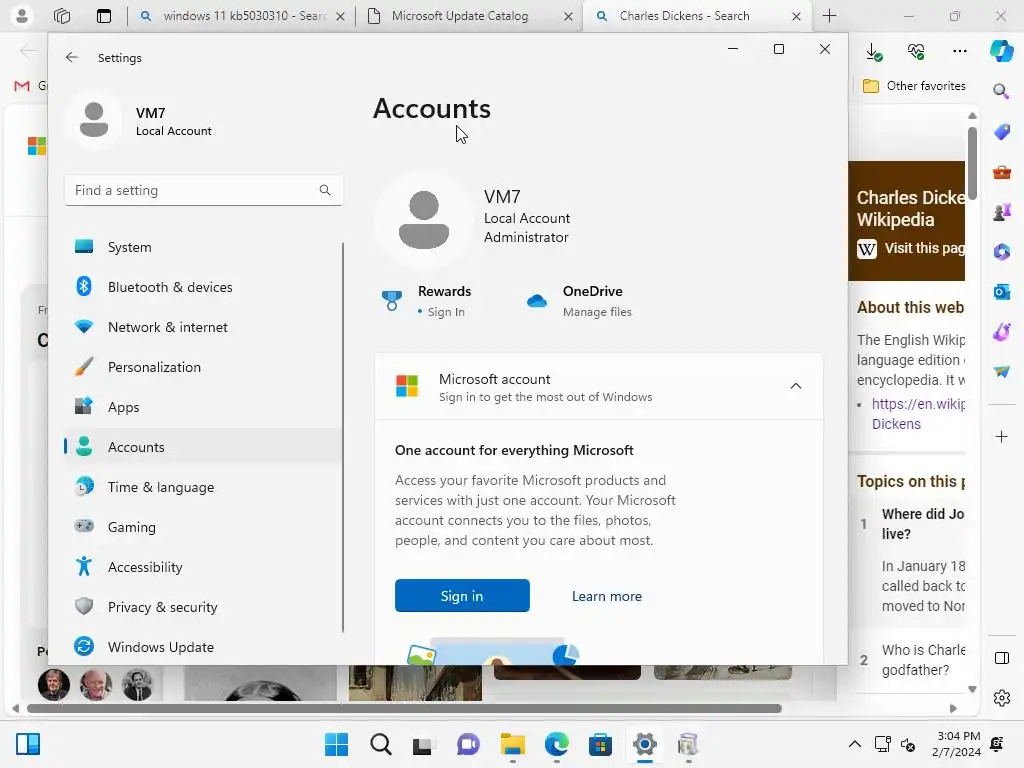
Task: Open Edge sidebar Tools briefcase icon
Action: coord(1002,172)
